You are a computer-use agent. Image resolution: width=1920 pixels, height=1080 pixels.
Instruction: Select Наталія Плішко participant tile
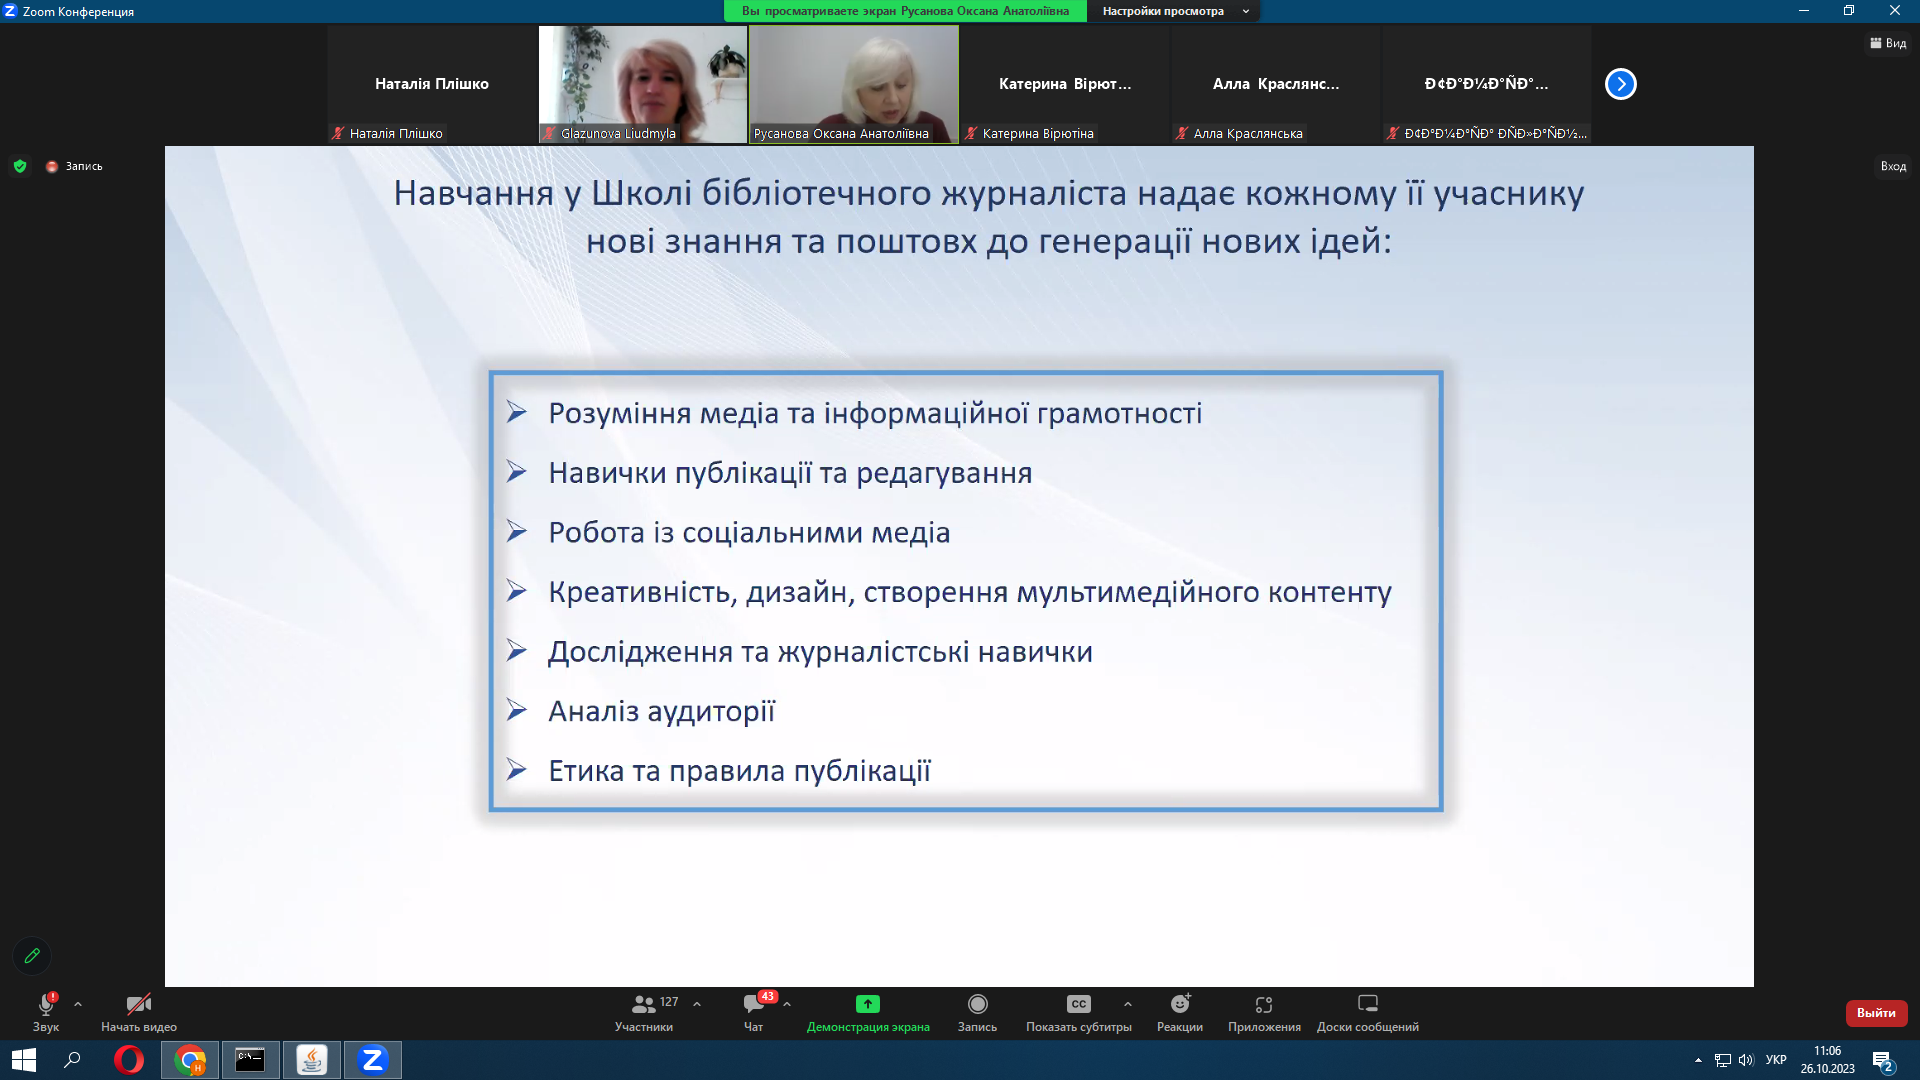(432, 84)
